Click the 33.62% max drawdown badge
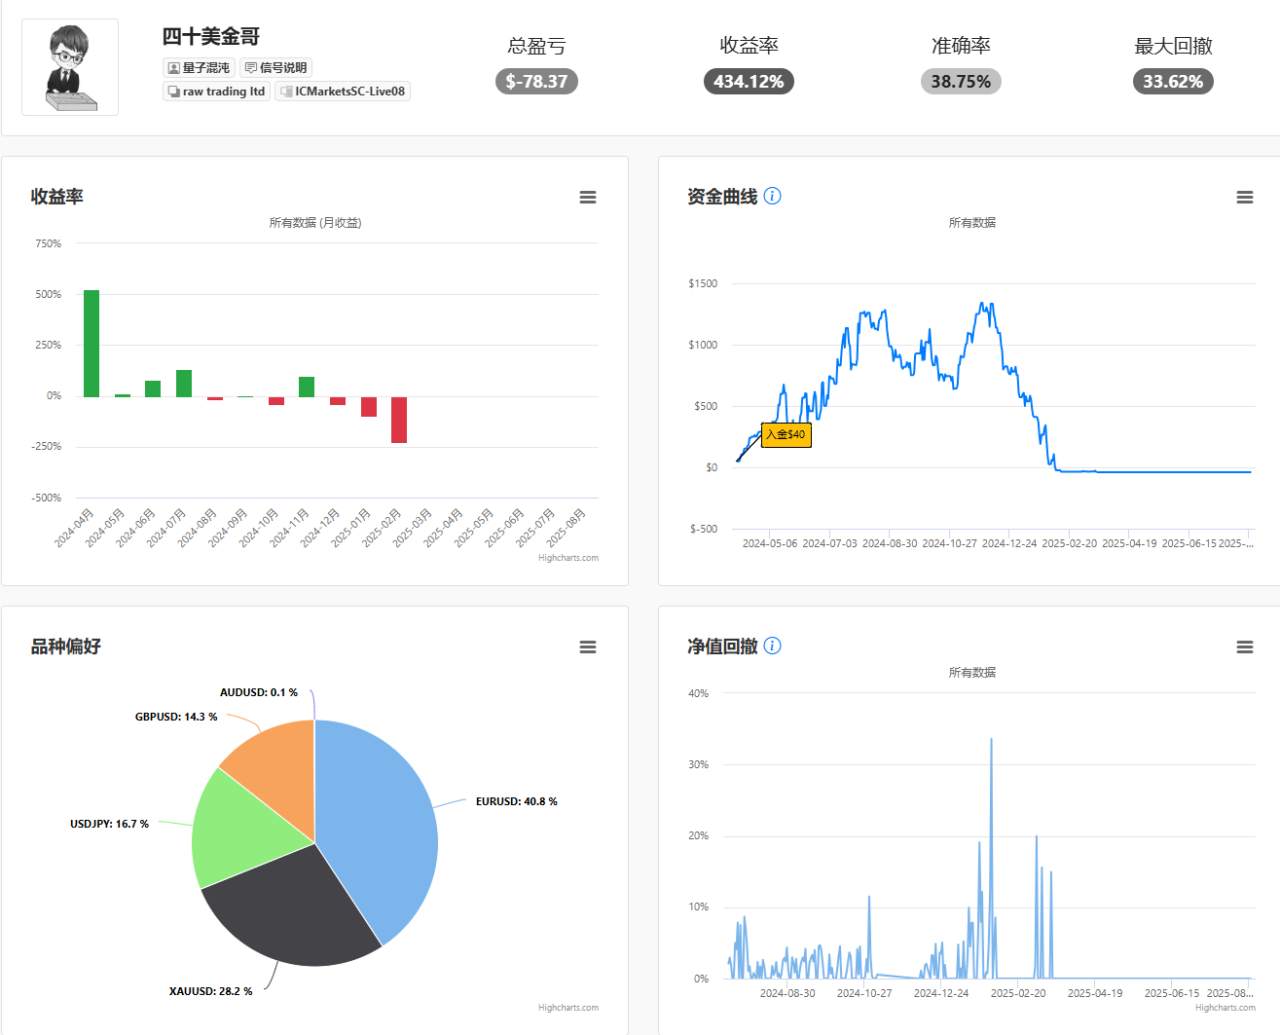The image size is (1280, 1035). click(x=1173, y=81)
